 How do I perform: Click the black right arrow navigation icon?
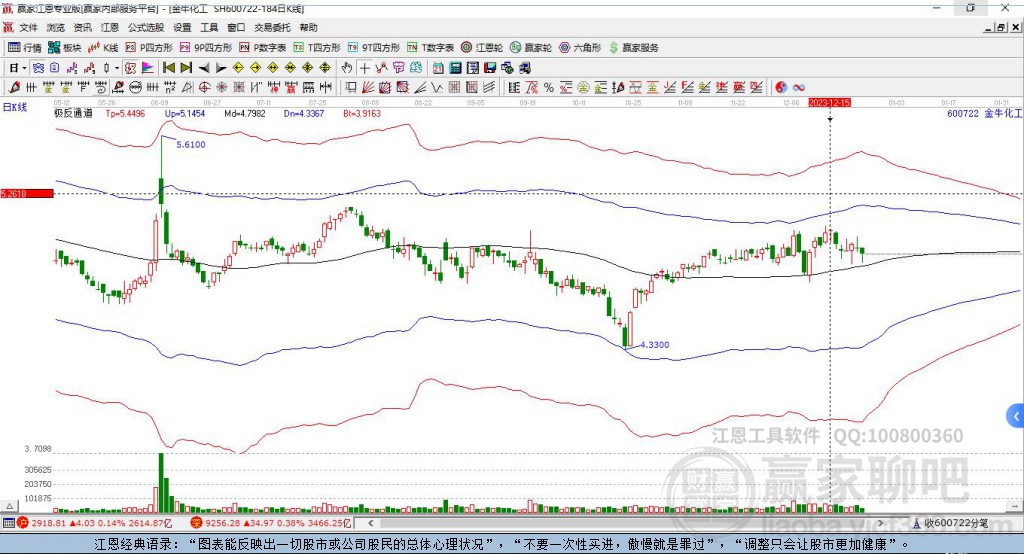[x=221, y=68]
